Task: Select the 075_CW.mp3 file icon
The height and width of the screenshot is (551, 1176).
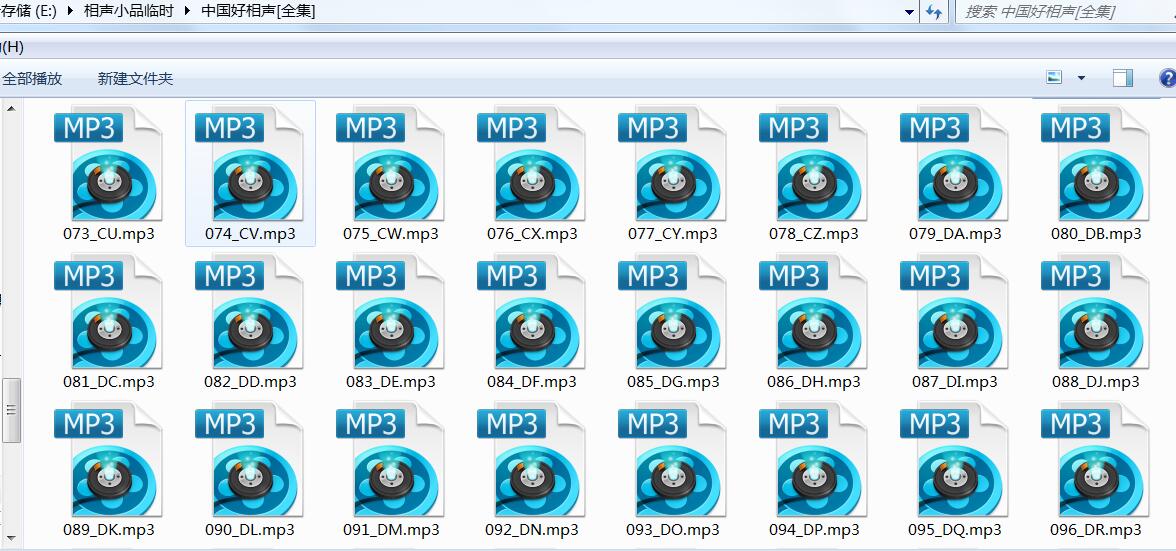Action: click(x=390, y=163)
